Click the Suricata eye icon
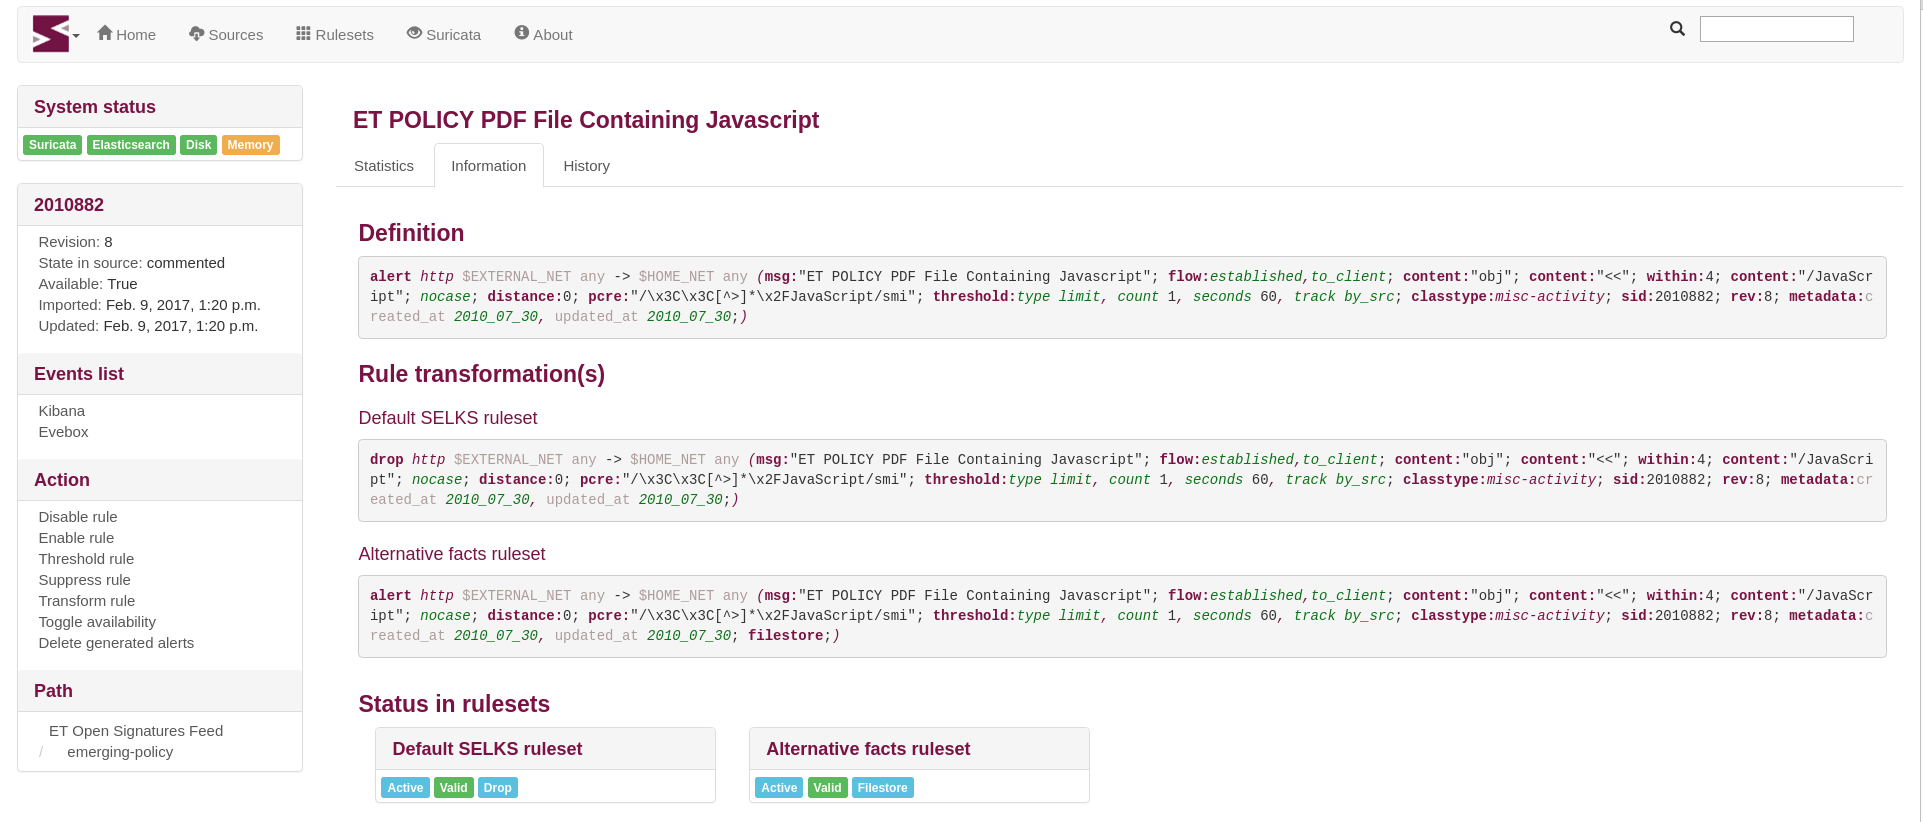 pos(414,33)
